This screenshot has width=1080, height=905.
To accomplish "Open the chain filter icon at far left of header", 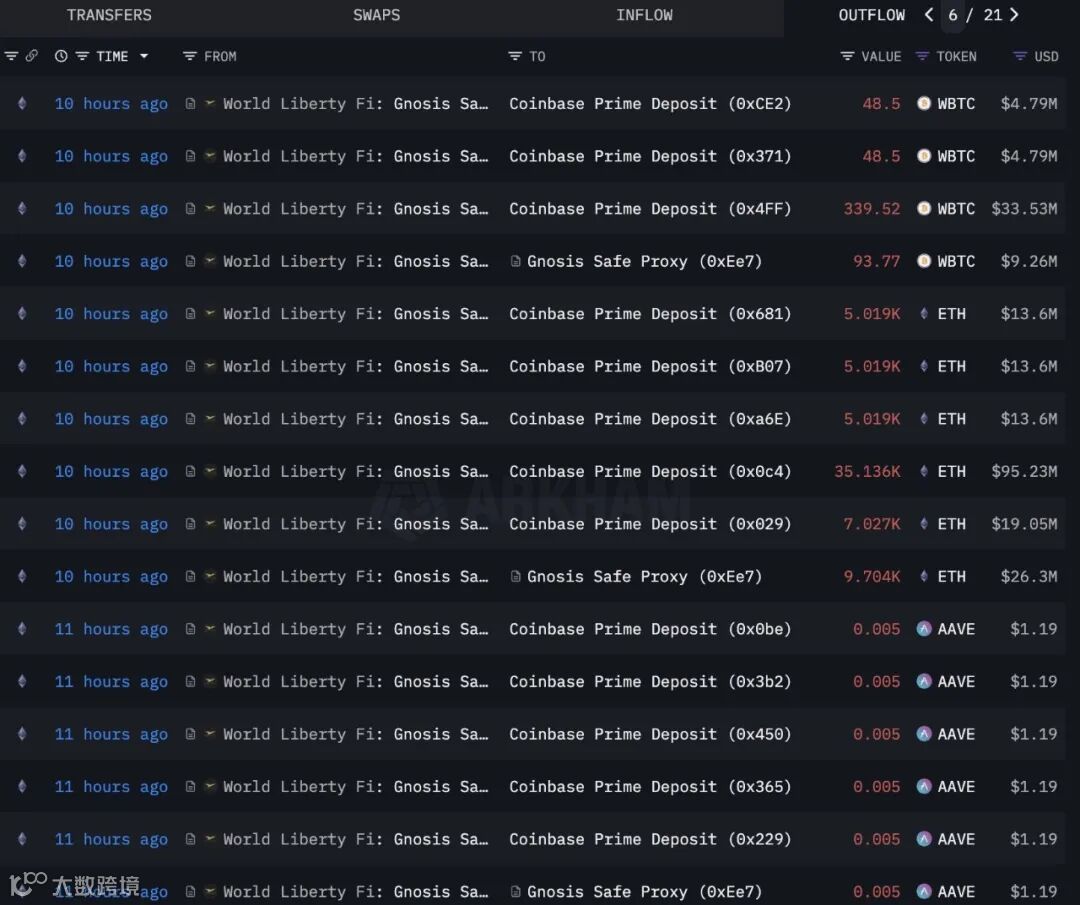I will tap(11, 56).
